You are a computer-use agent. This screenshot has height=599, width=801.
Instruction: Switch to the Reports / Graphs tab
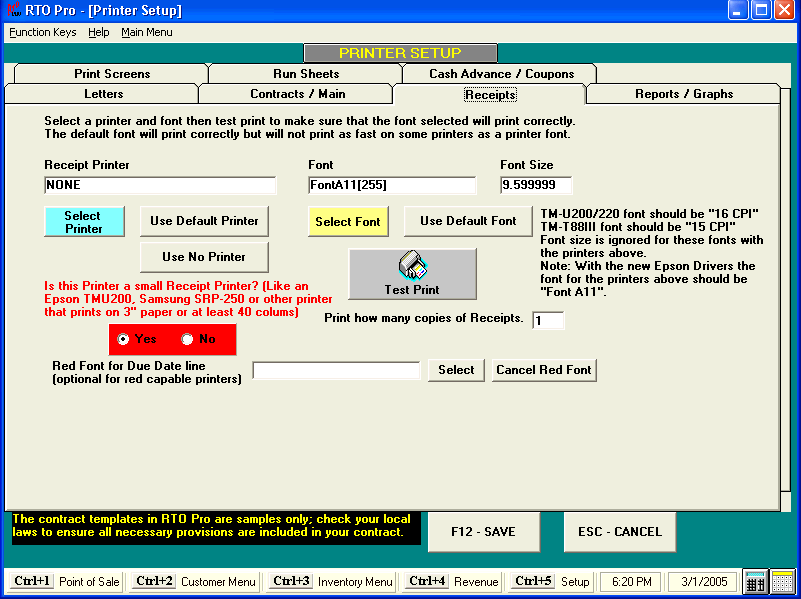[x=683, y=92]
